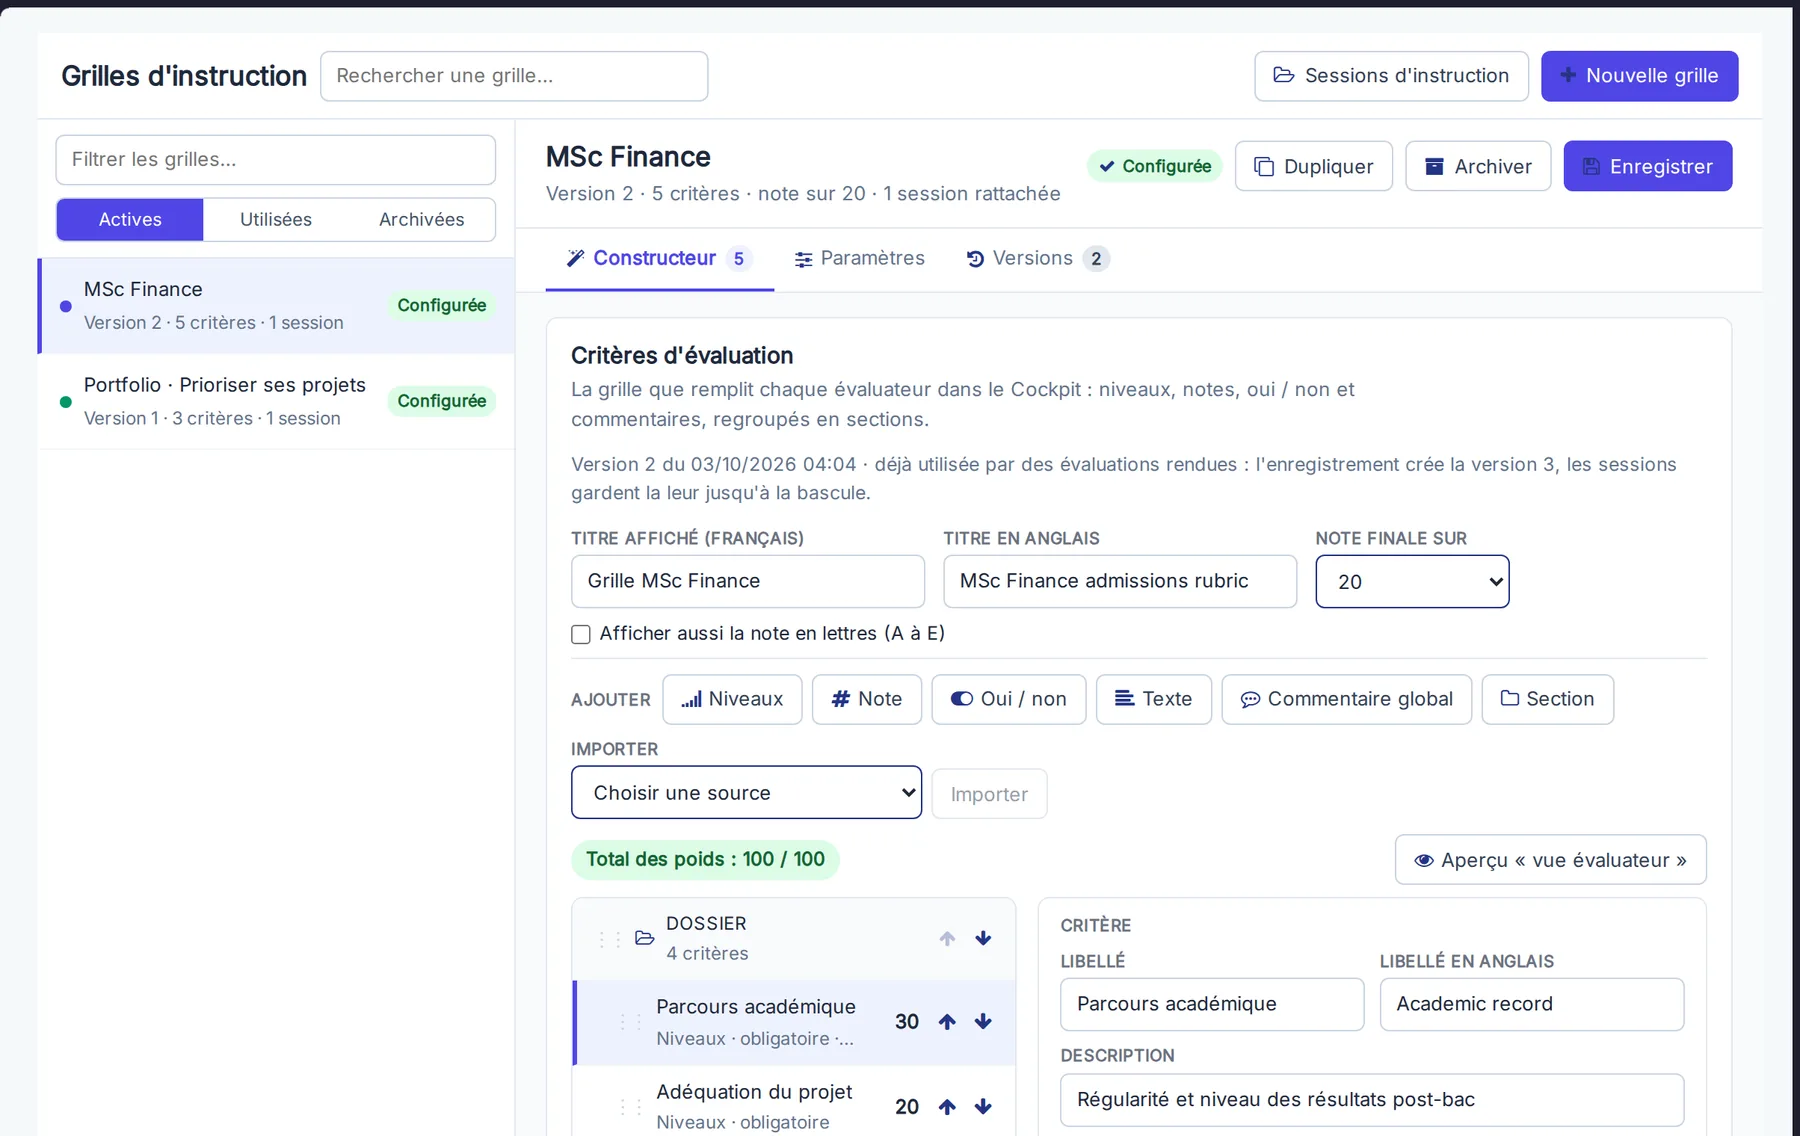Select 'Portfolio · Prioriser ses projets' grid
This screenshot has width=1800, height=1136.
(276, 401)
